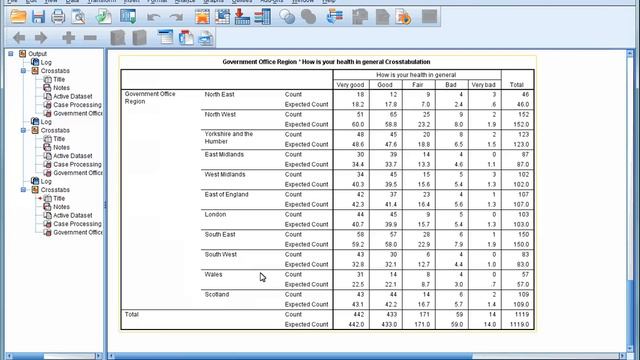Insert text using the last outlining icon

[x=206, y=38]
